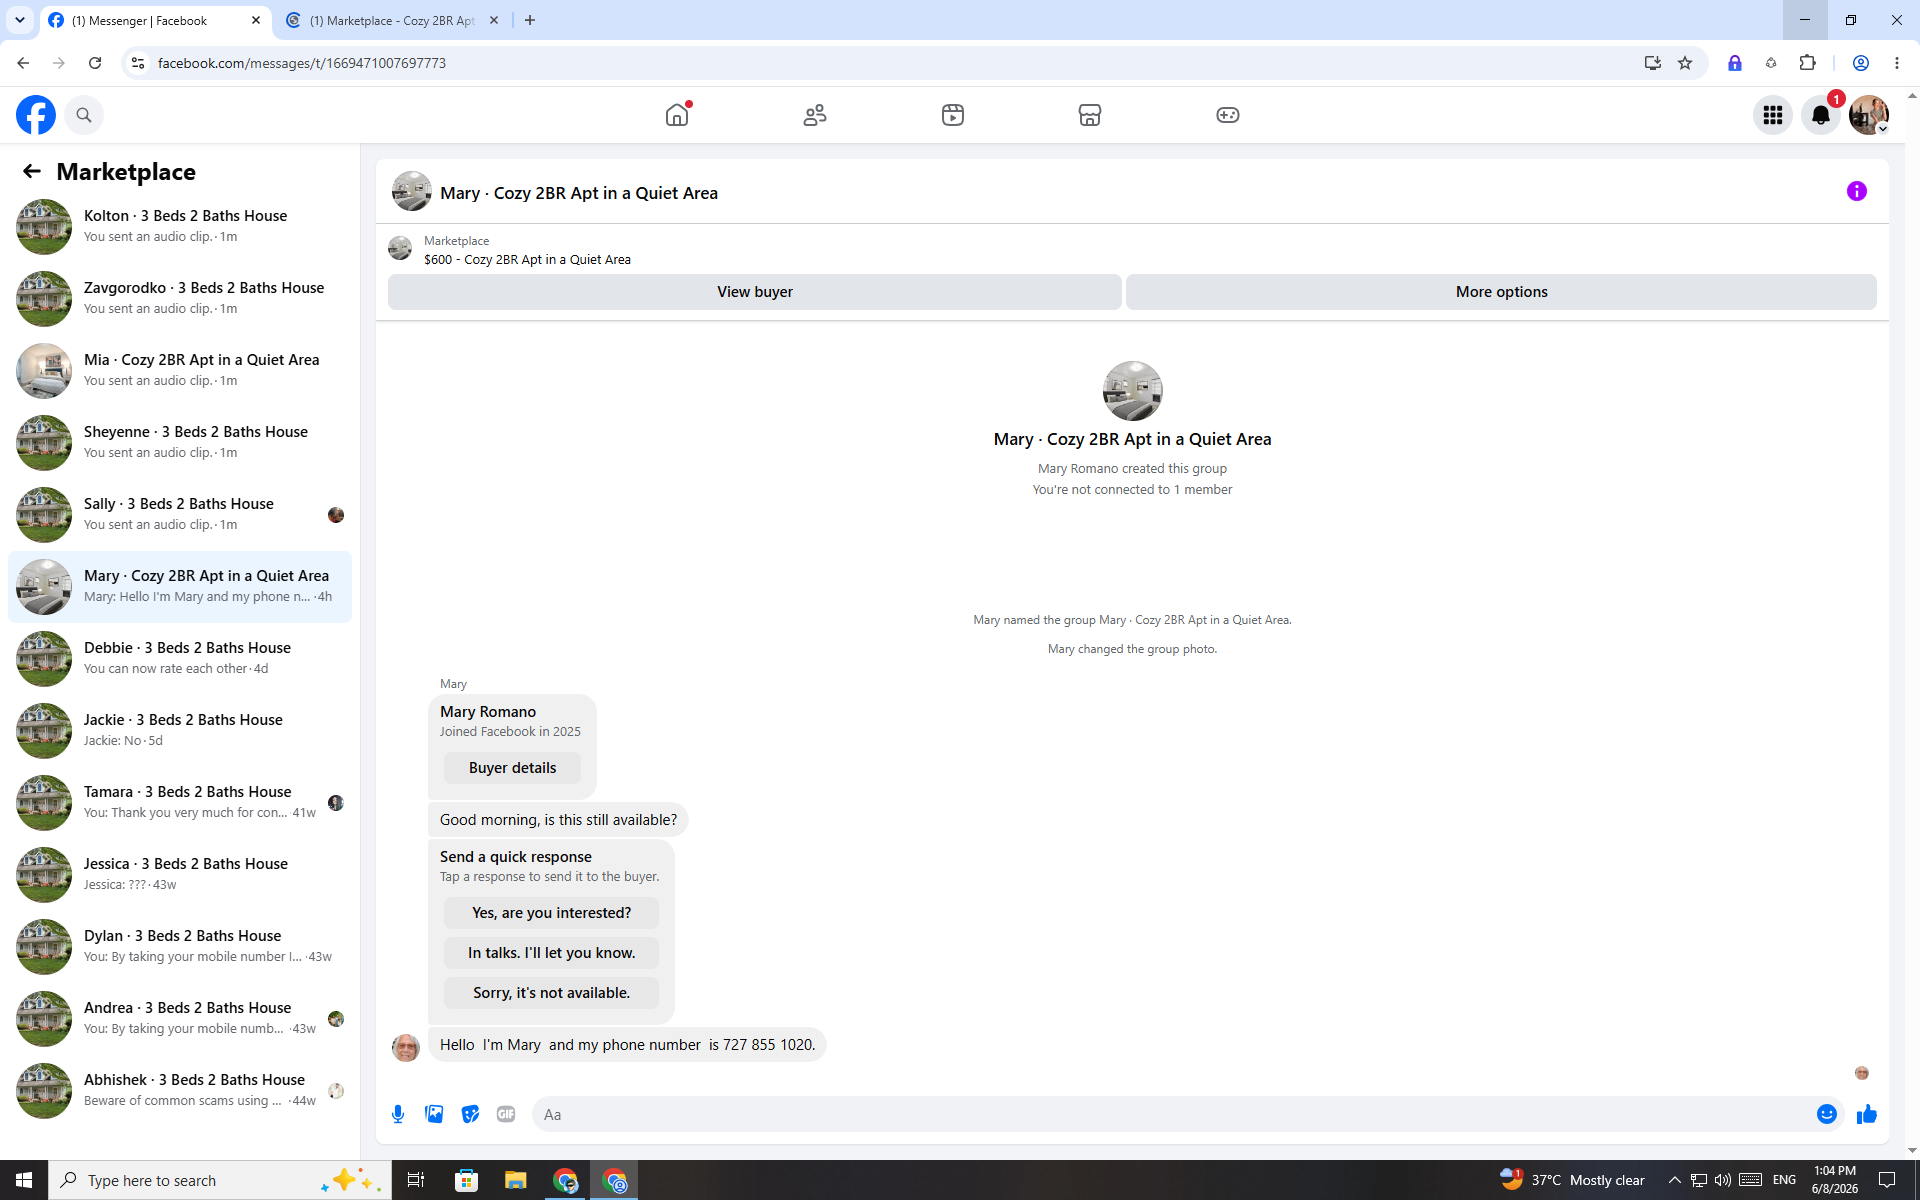This screenshot has width=1920, height=1200.
Task: Open the Friends icon in top navigation
Action: pos(815,115)
